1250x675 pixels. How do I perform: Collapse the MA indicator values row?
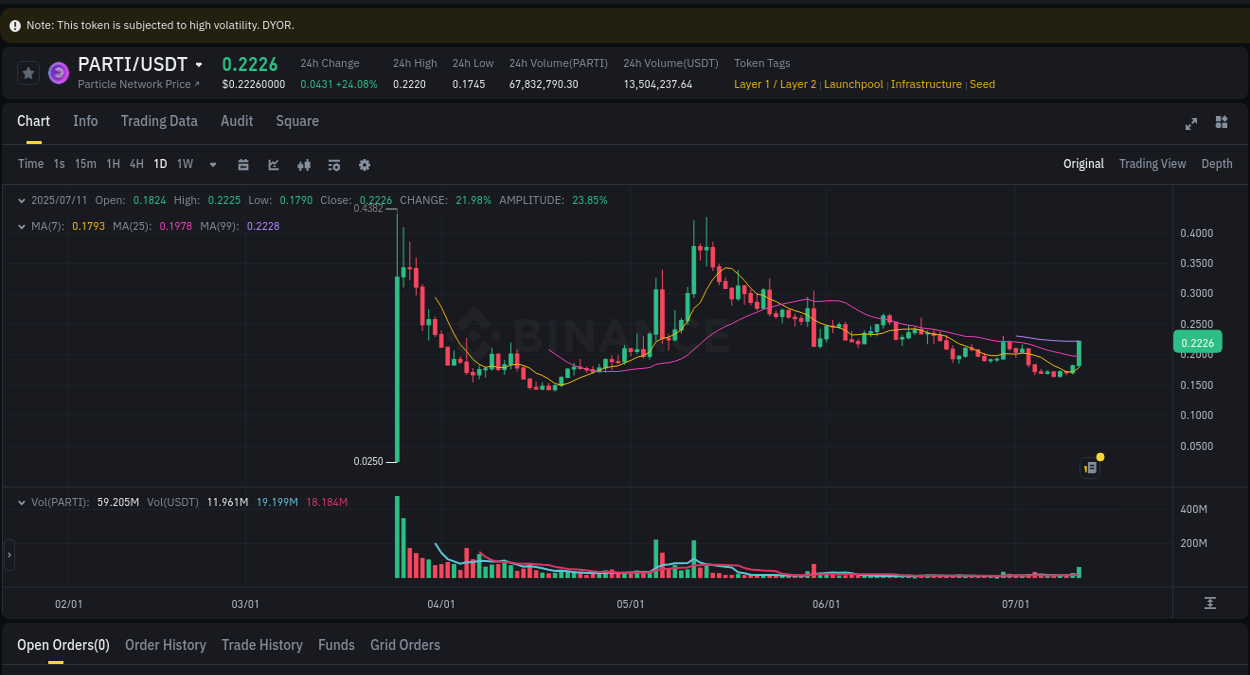20,226
